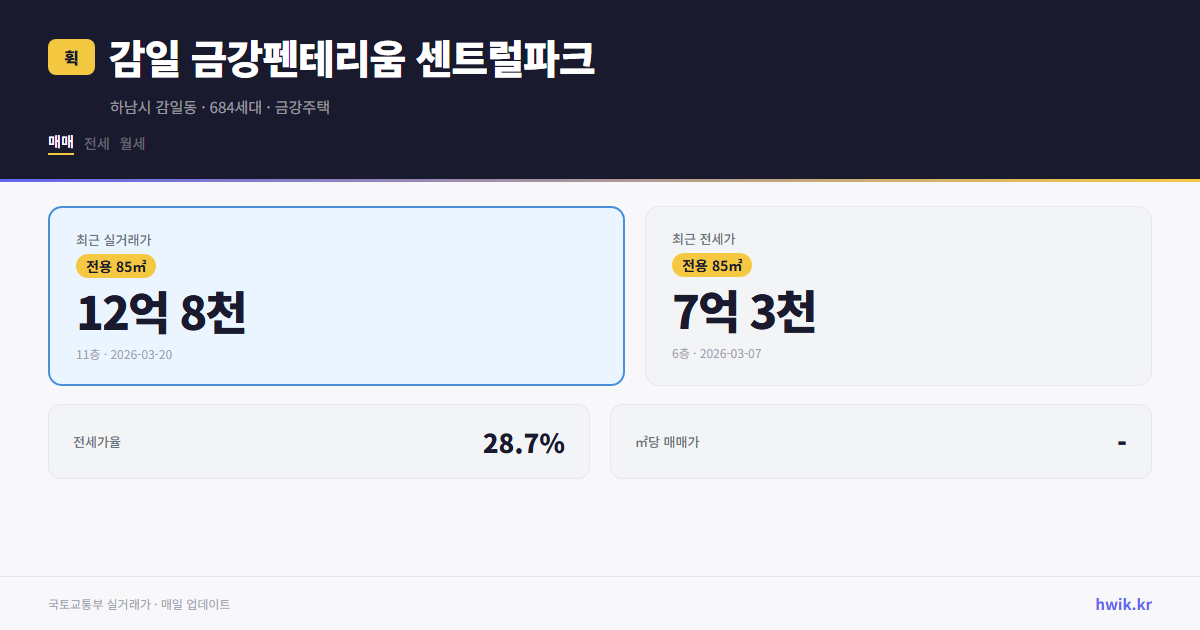Switch to the 매매 tab
This screenshot has width=1200, height=630.
click(60, 143)
